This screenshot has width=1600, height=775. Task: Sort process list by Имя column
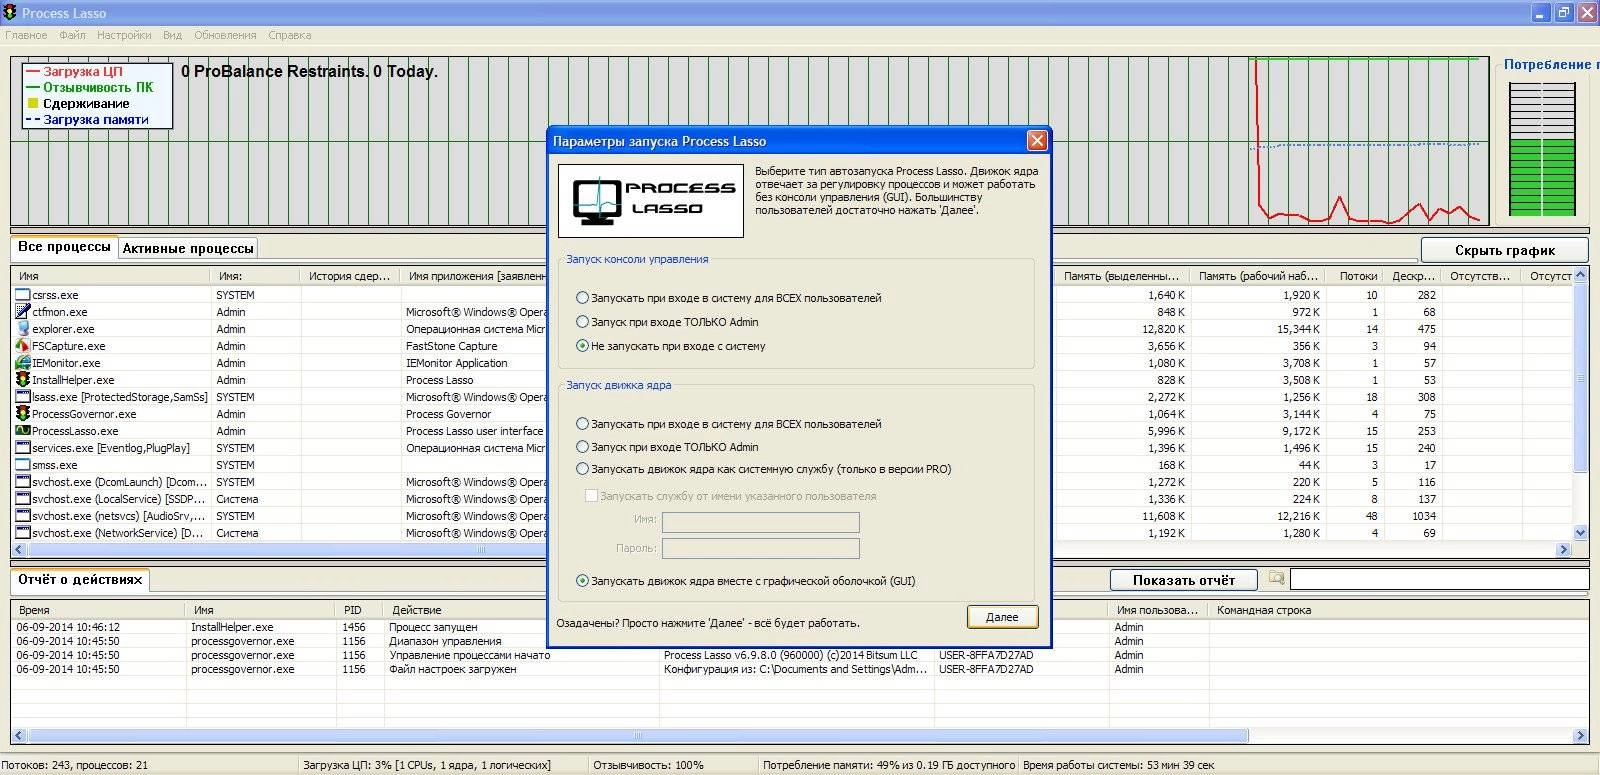point(111,276)
